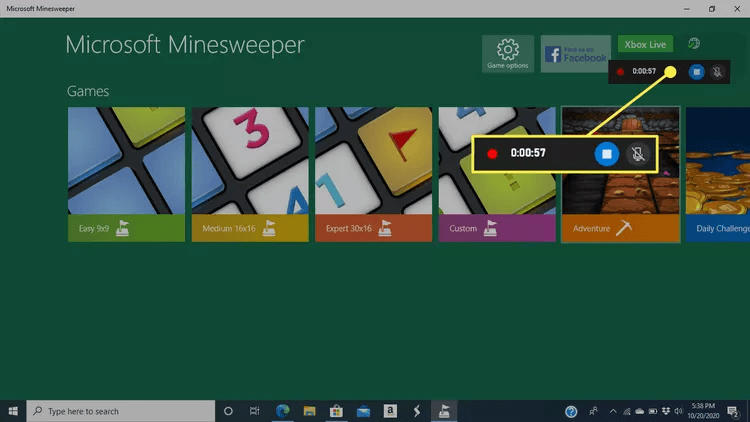Viewport: 750px width, 422px height.
Task: Click the 'Type here to search' box
Action: [120, 411]
